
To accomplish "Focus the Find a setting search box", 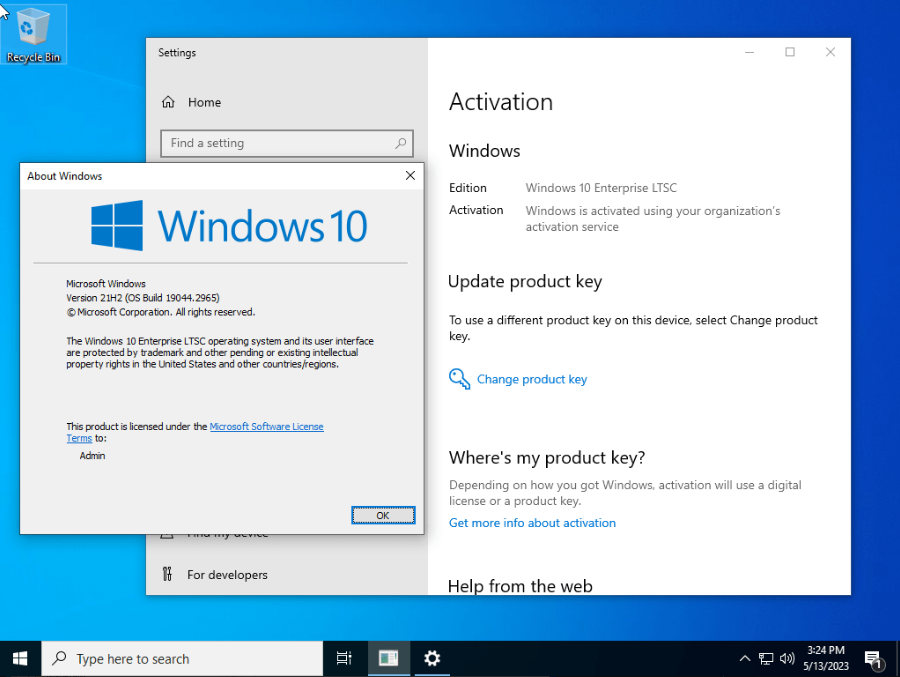I will [x=286, y=143].
